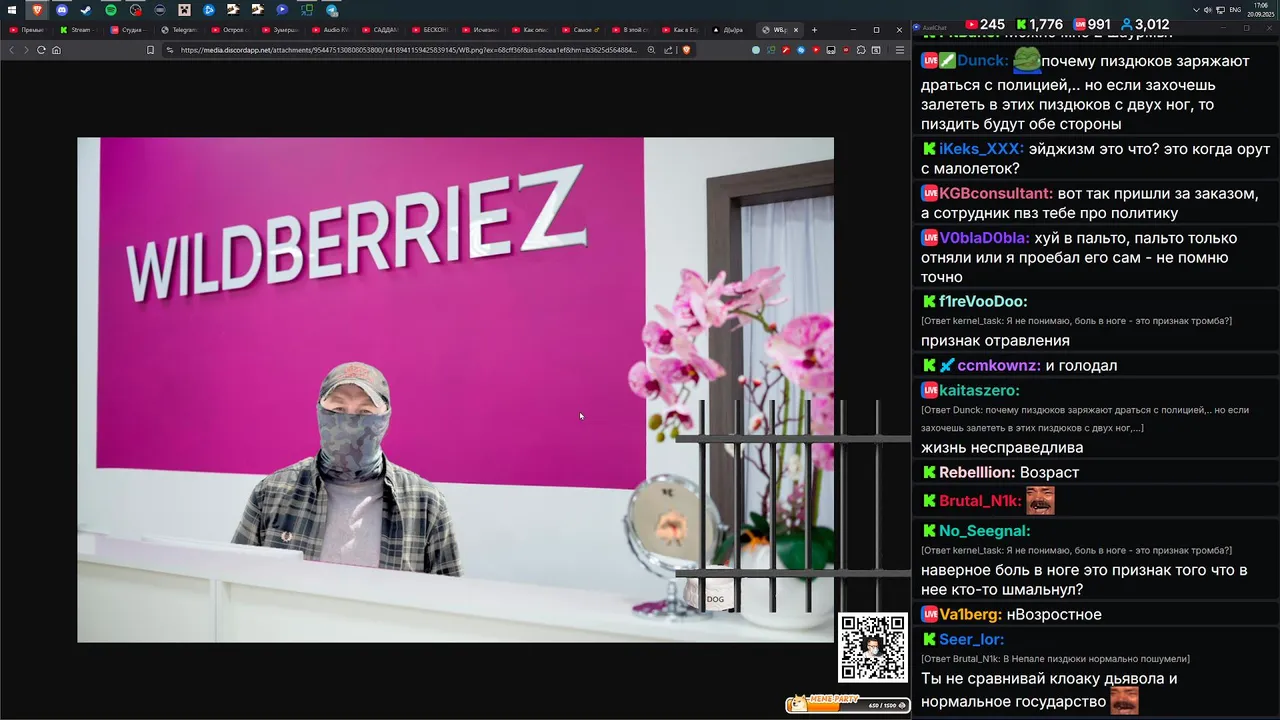Click the browser Forward arrow
The image size is (1280, 720).
click(x=26, y=50)
